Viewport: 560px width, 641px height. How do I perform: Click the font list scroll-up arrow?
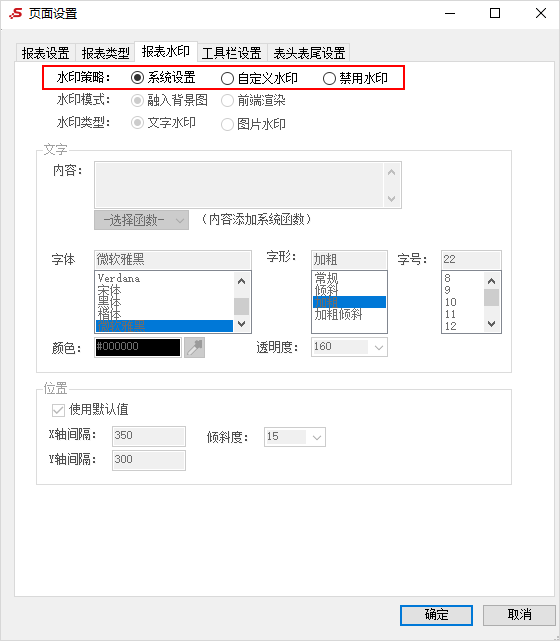click(x=242, y=281)
